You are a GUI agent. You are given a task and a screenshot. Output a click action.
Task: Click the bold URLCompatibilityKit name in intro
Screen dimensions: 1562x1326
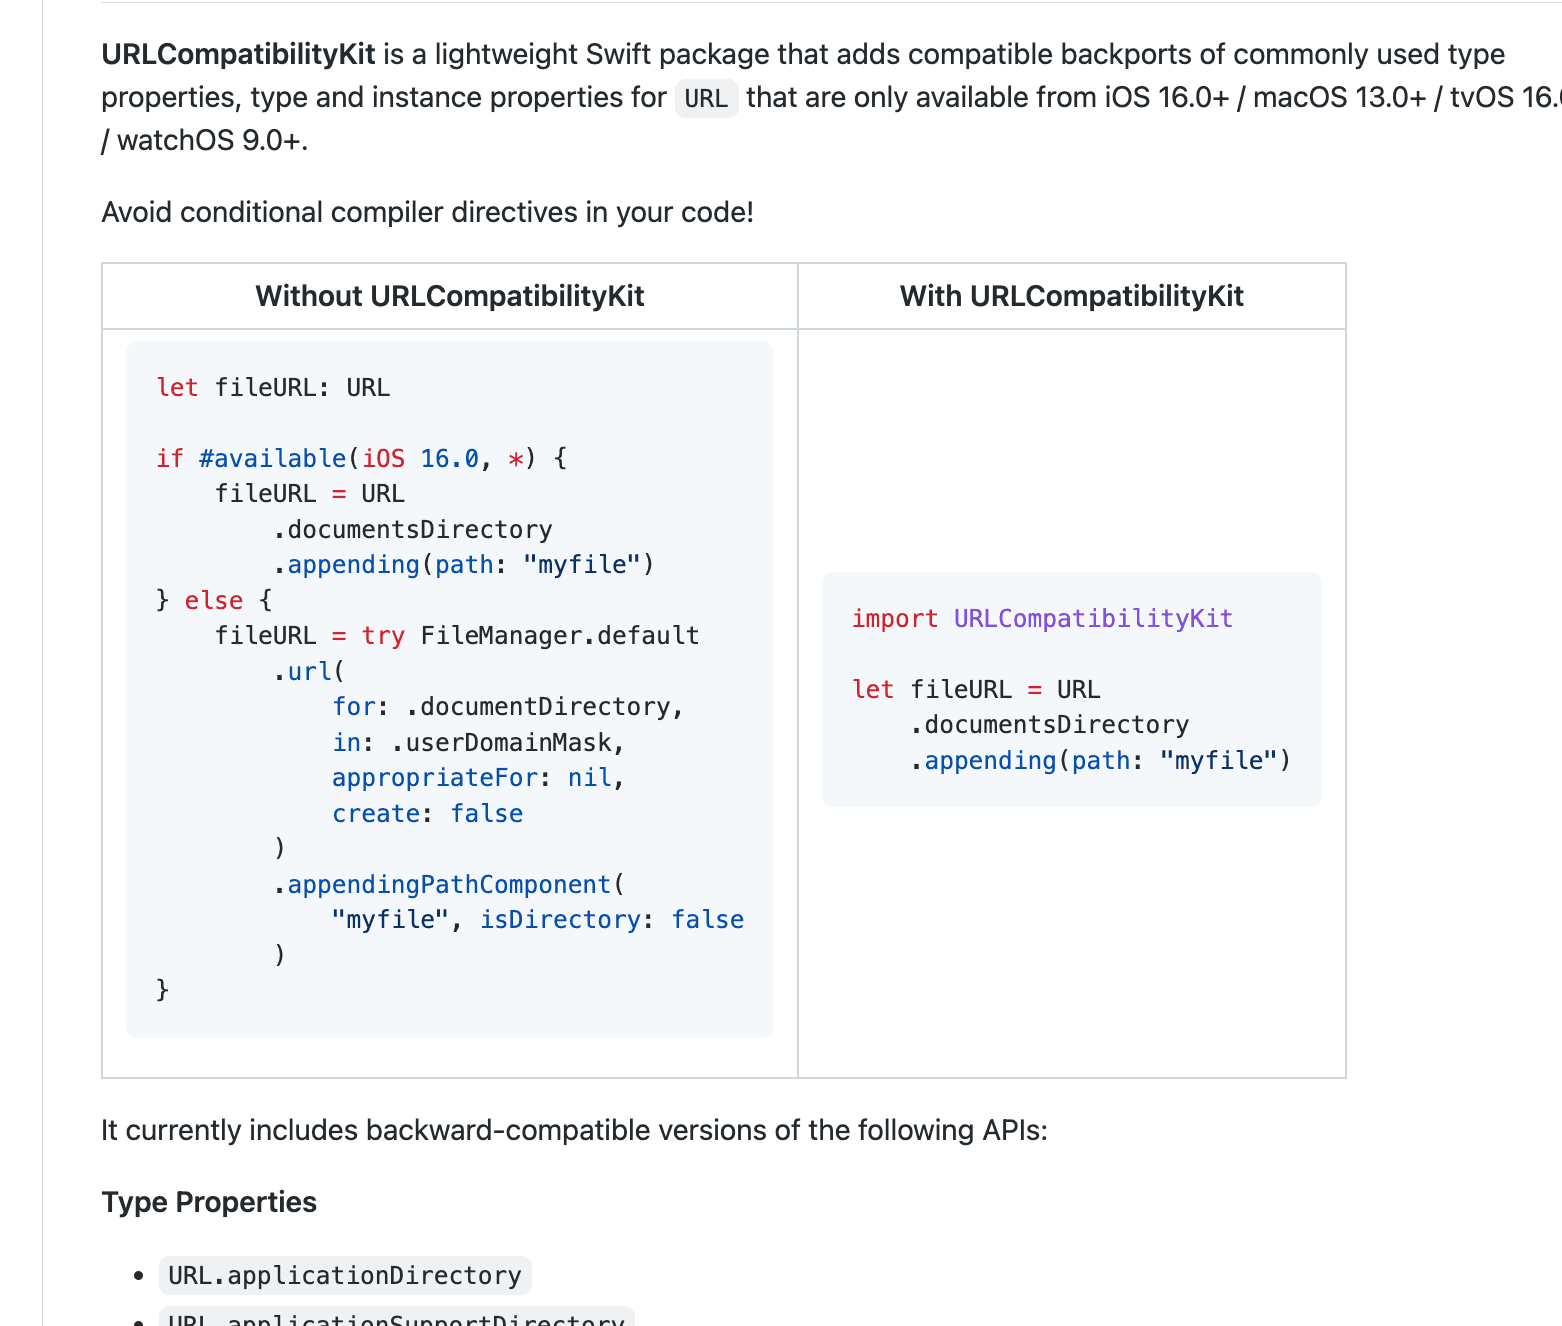[238, 54]
